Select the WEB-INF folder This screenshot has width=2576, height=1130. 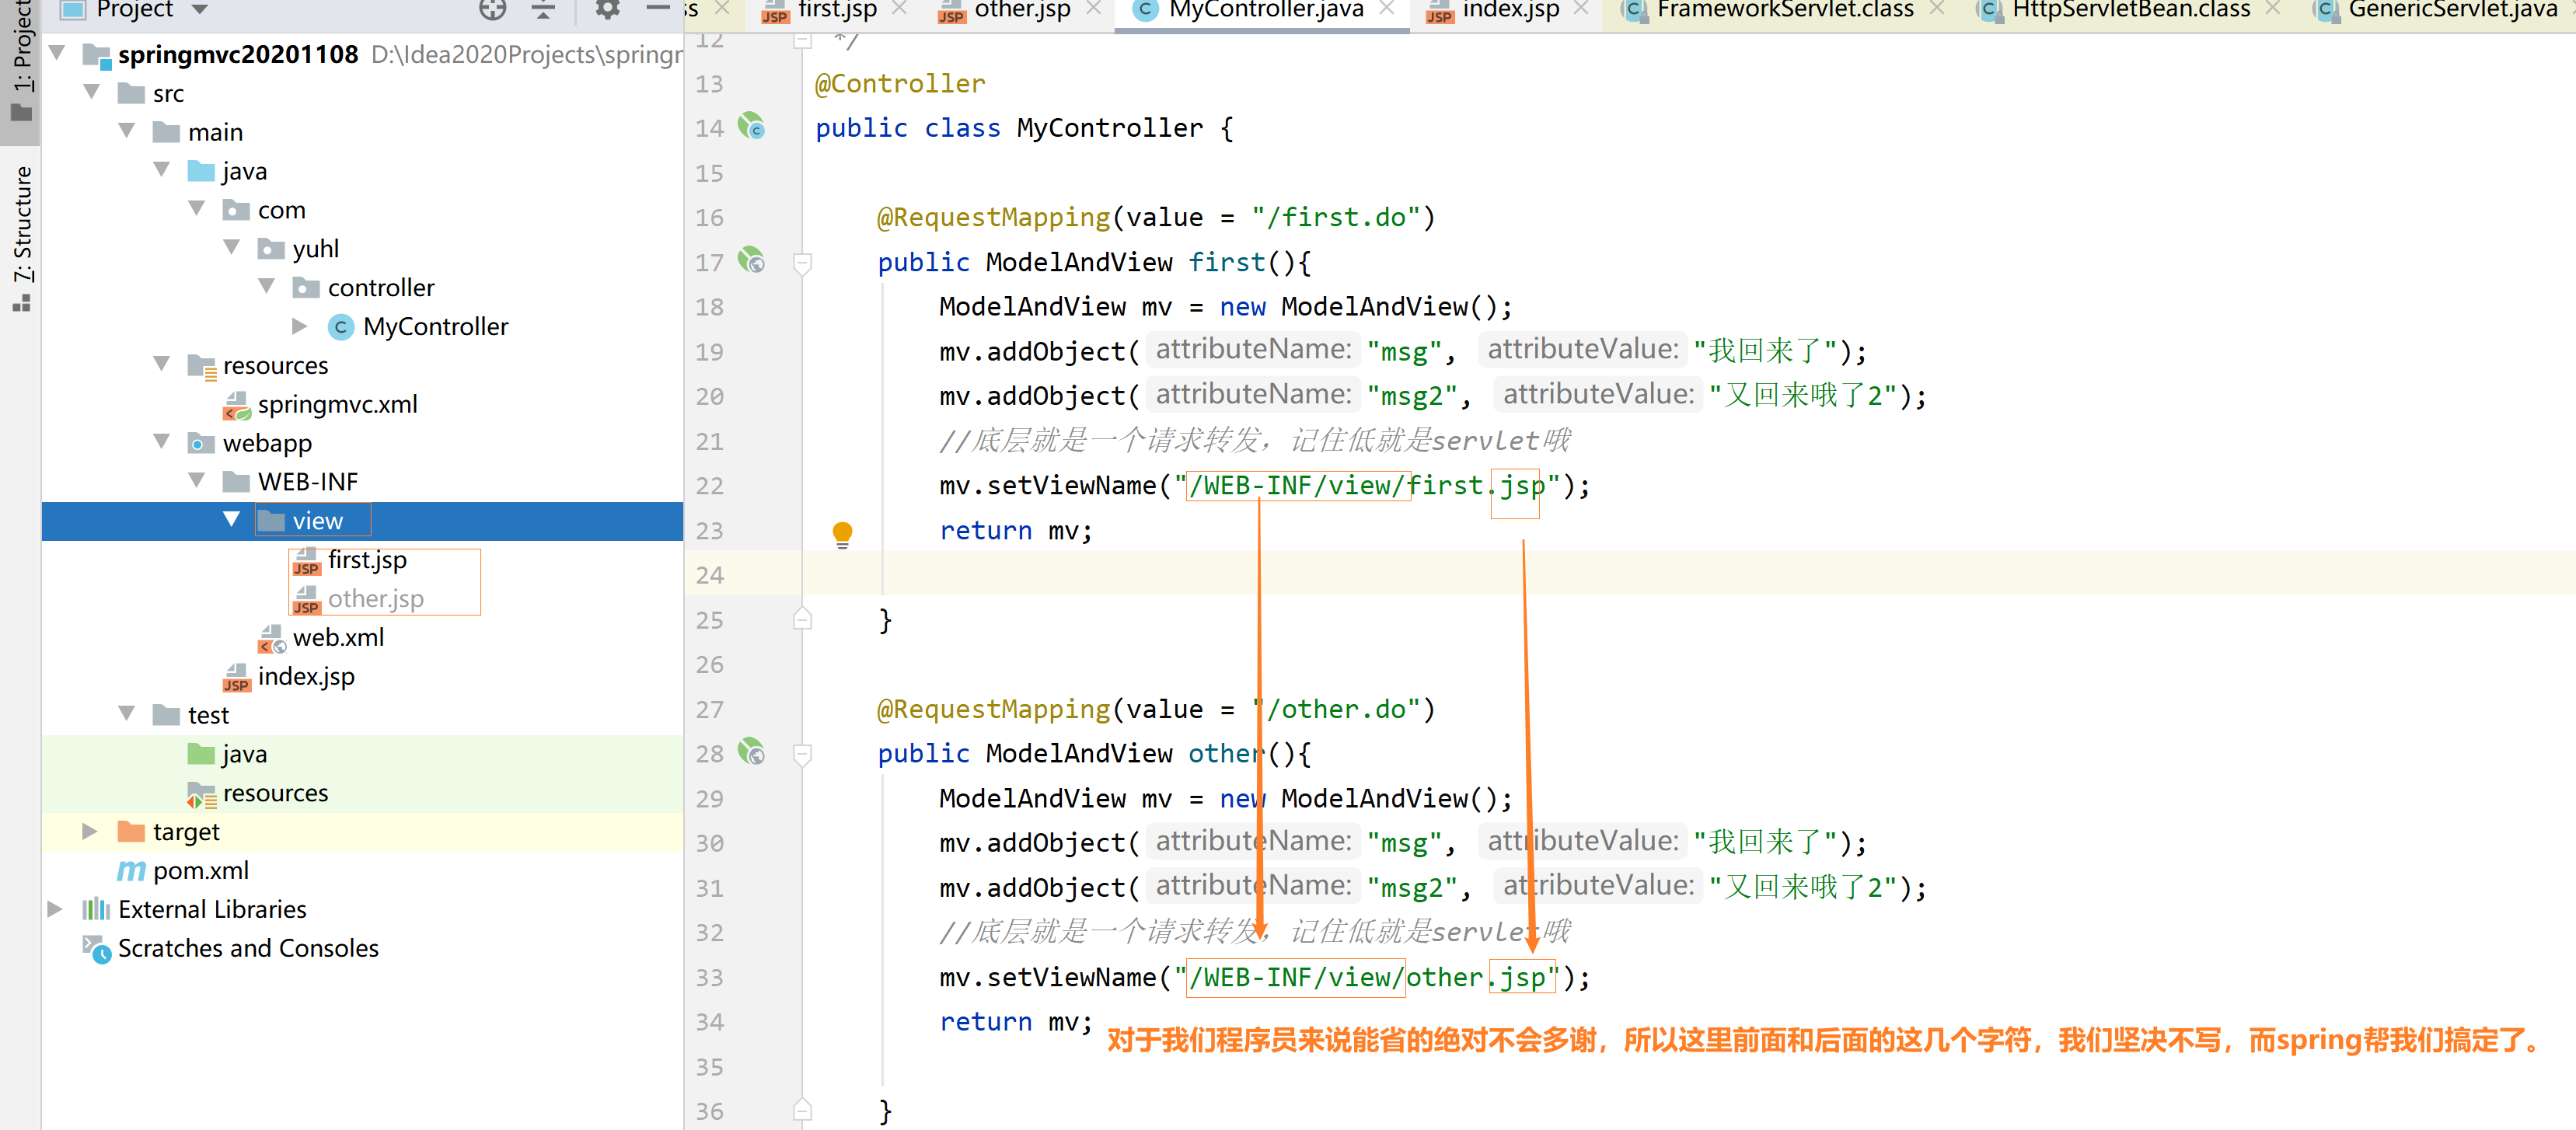point(307,481)
